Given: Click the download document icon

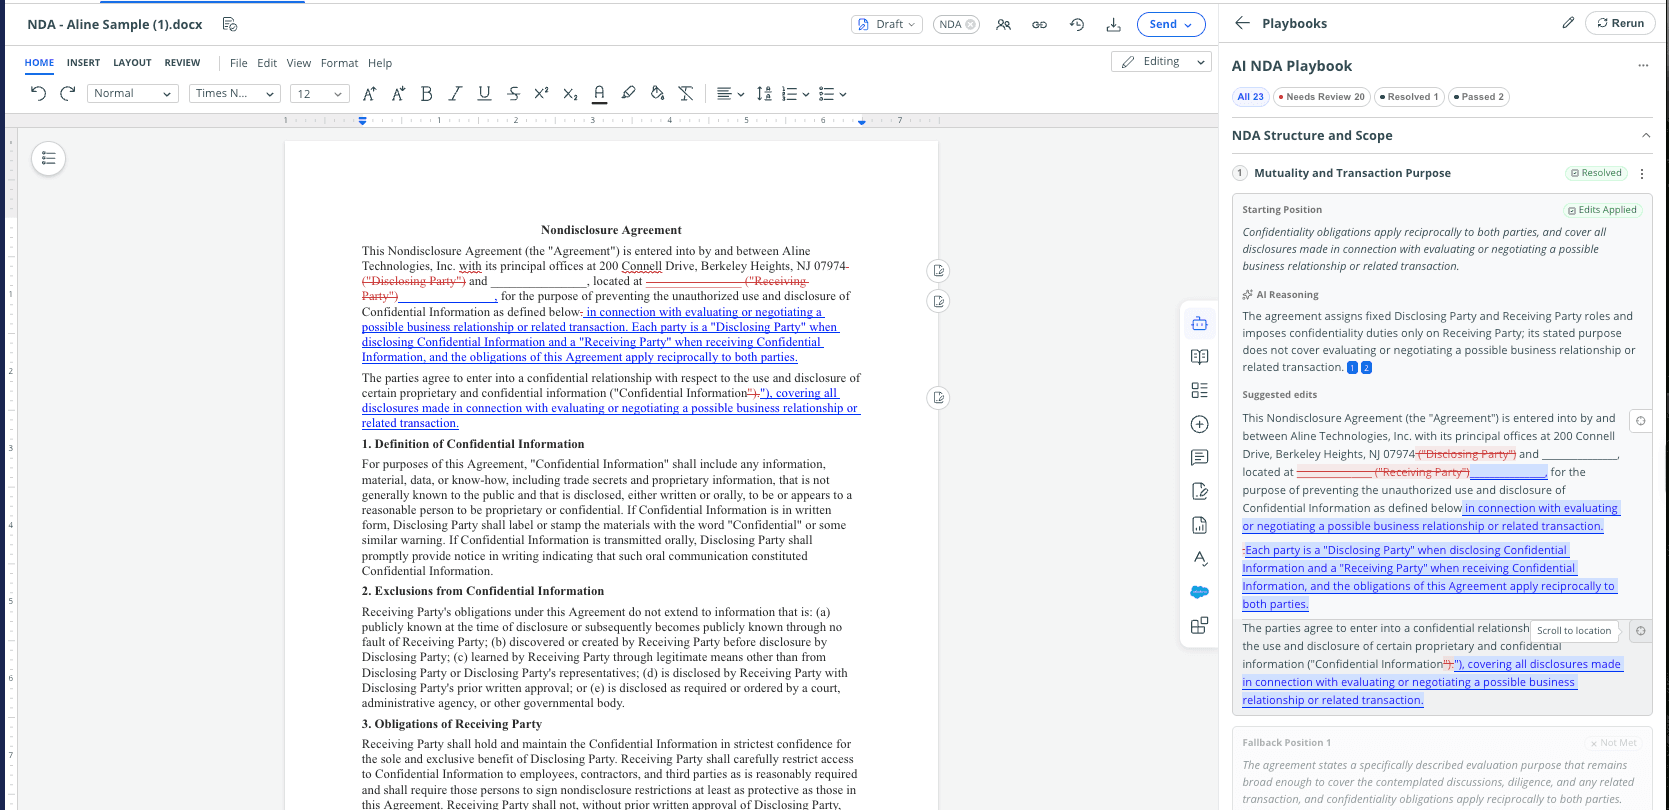Looking at the screenshot, I should (1113, 24).
